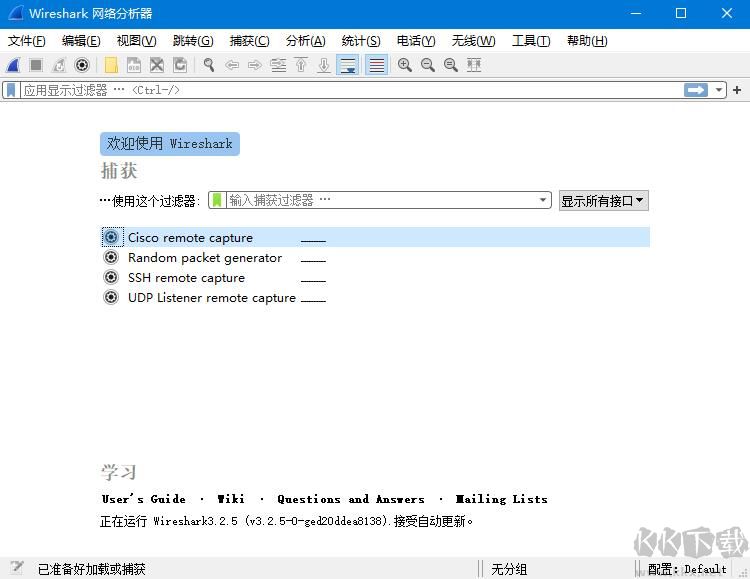Open display filter history dropdown arrow
Viewport: 750px width, 579px height.
click(718, 90)
